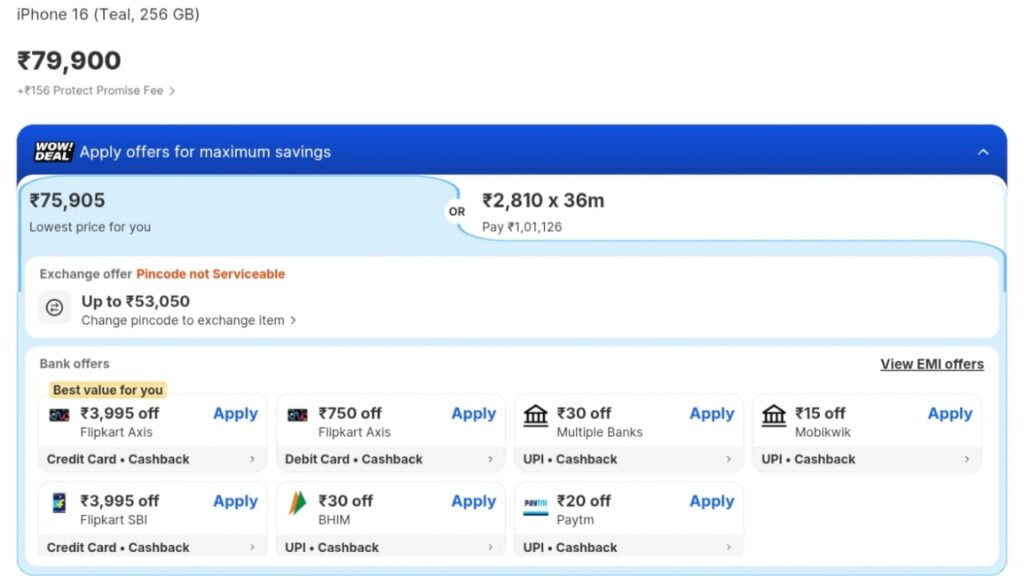
Task: Click the WOW! Deal badge icon
Action: point(53,152)
